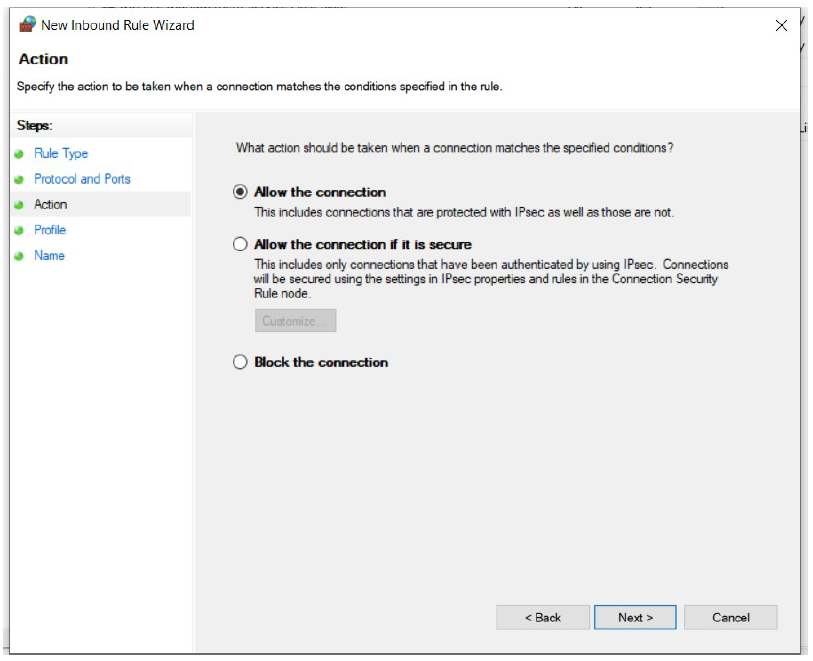Select the Block the connection option

pyautogui.click(x=240, y=362)
